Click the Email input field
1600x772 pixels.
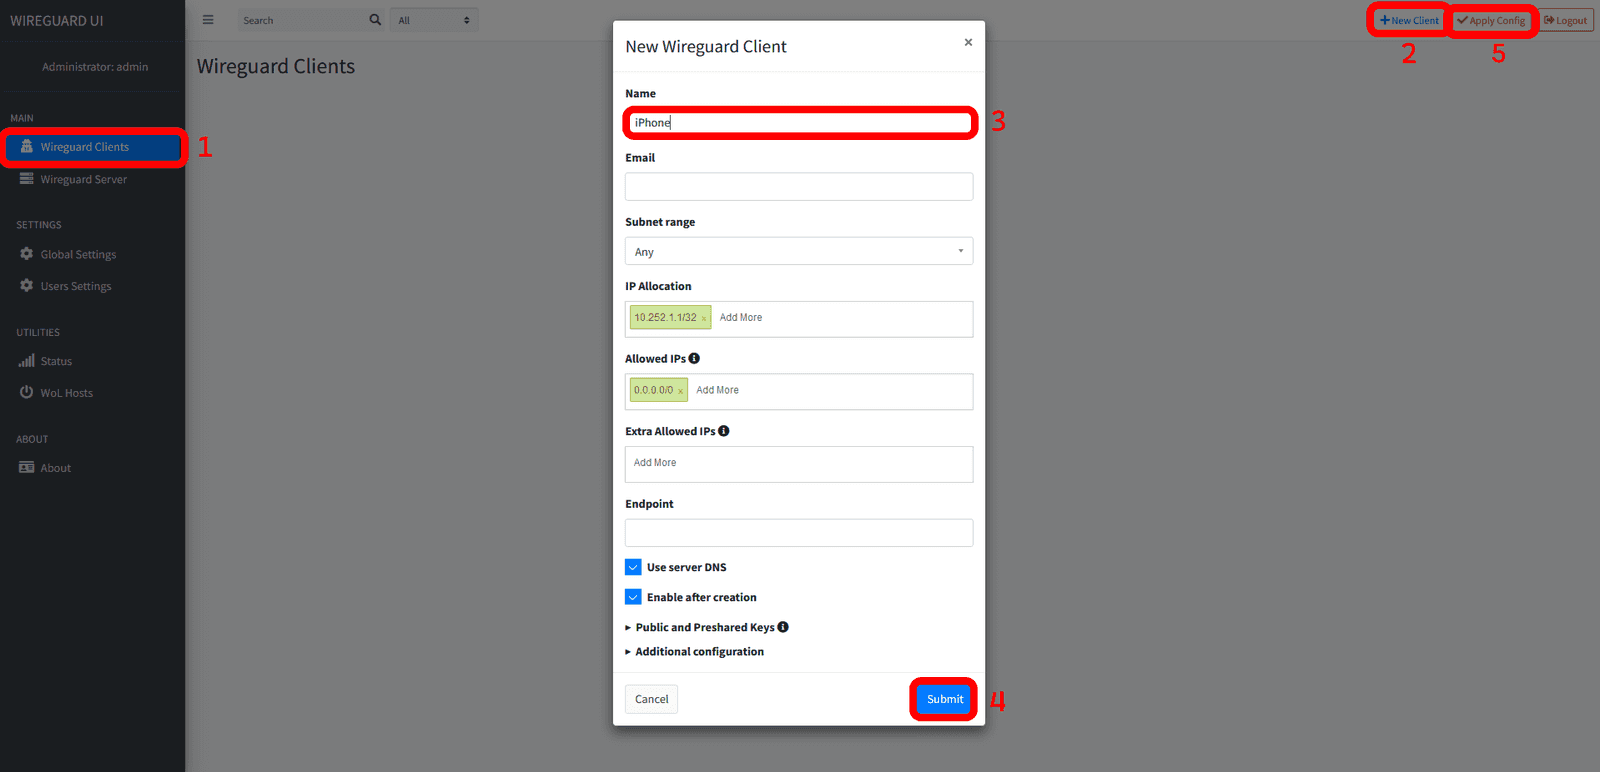[x=798, y=187]
